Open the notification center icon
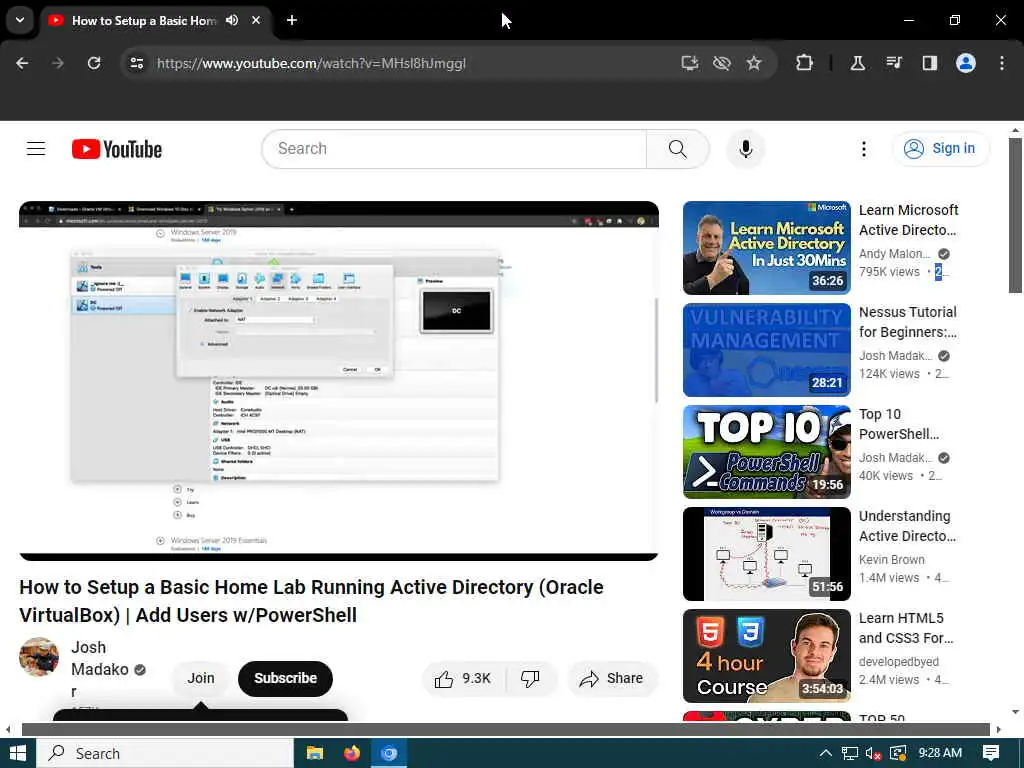The height and width of the screenshot is (768, 1024). [x=991, y=754]
